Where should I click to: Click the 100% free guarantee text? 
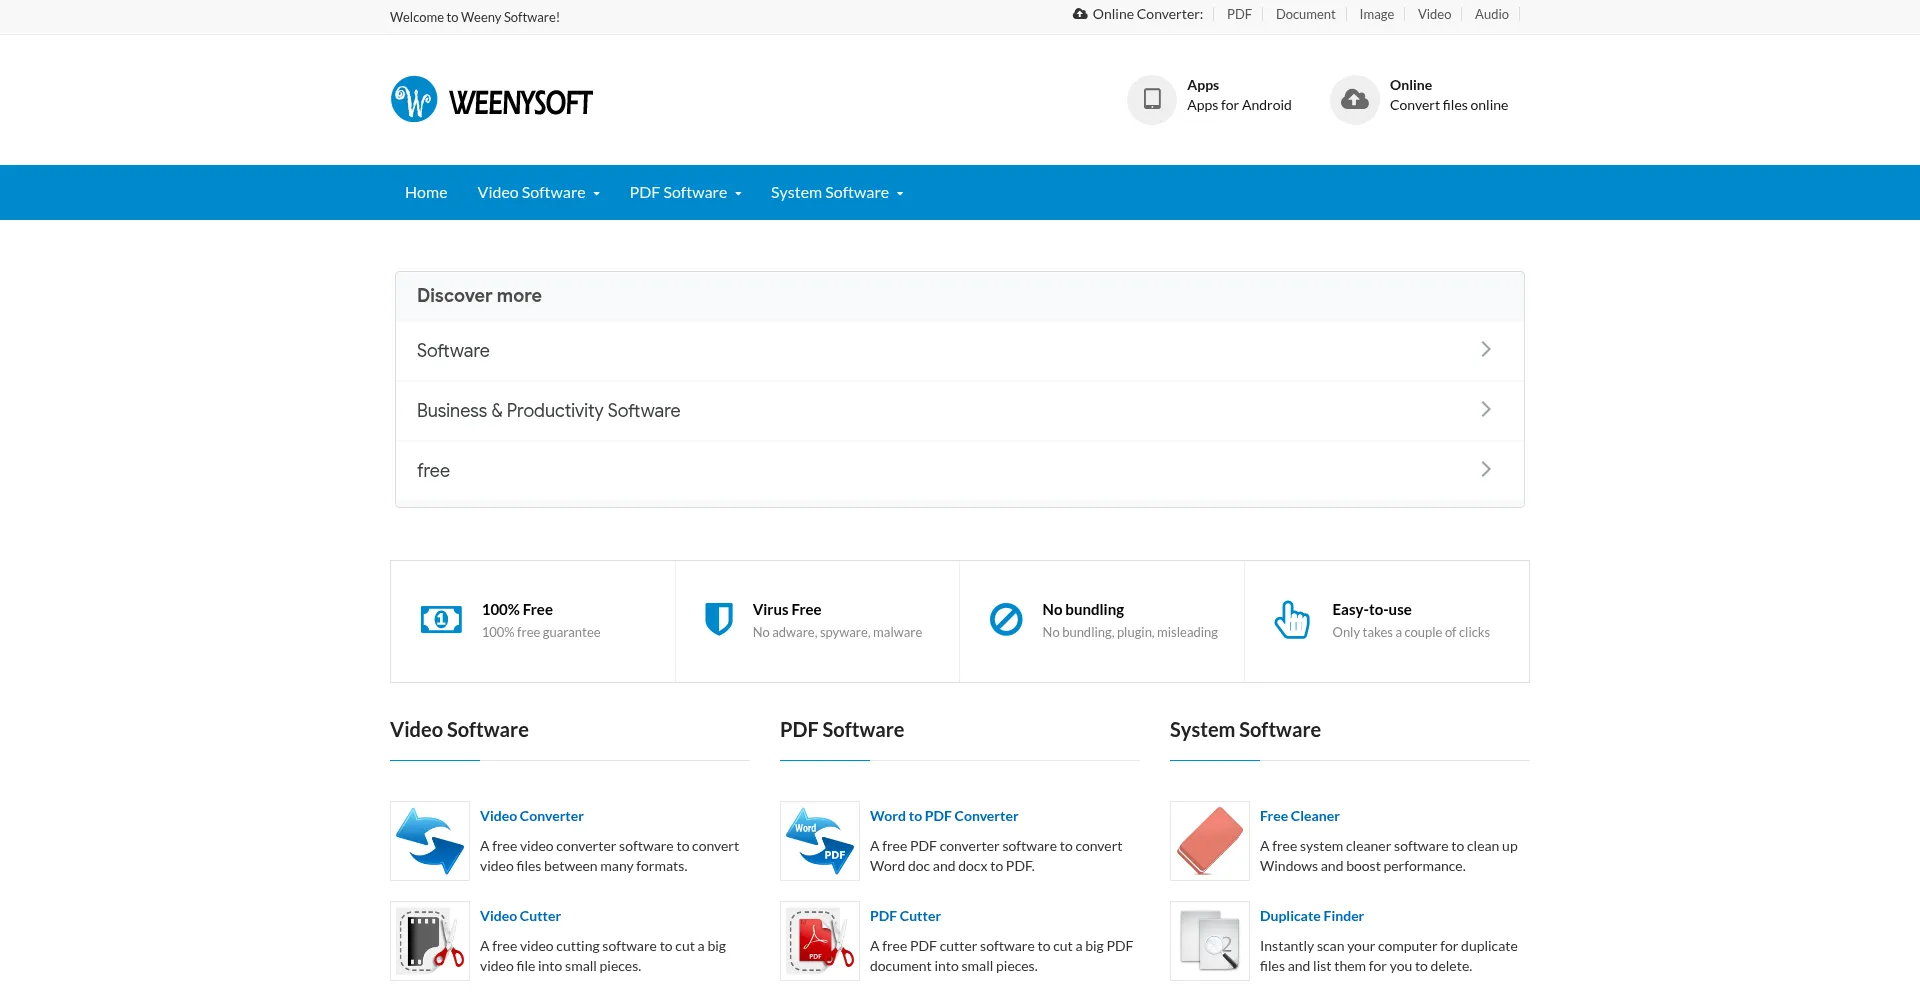tap(541, 632)
